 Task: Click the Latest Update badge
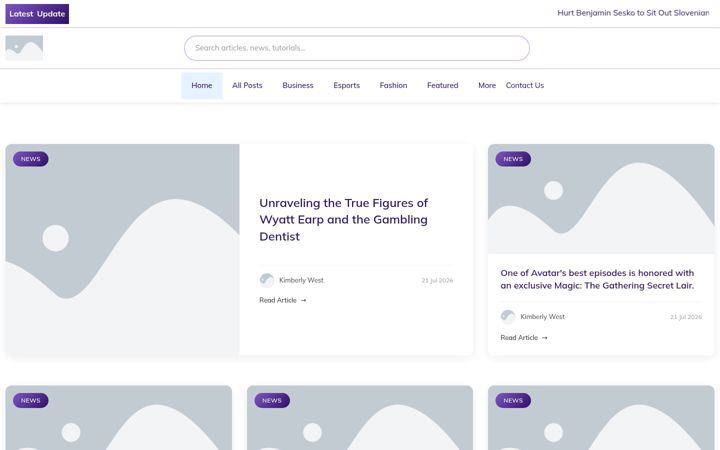(x=37, y=14)
